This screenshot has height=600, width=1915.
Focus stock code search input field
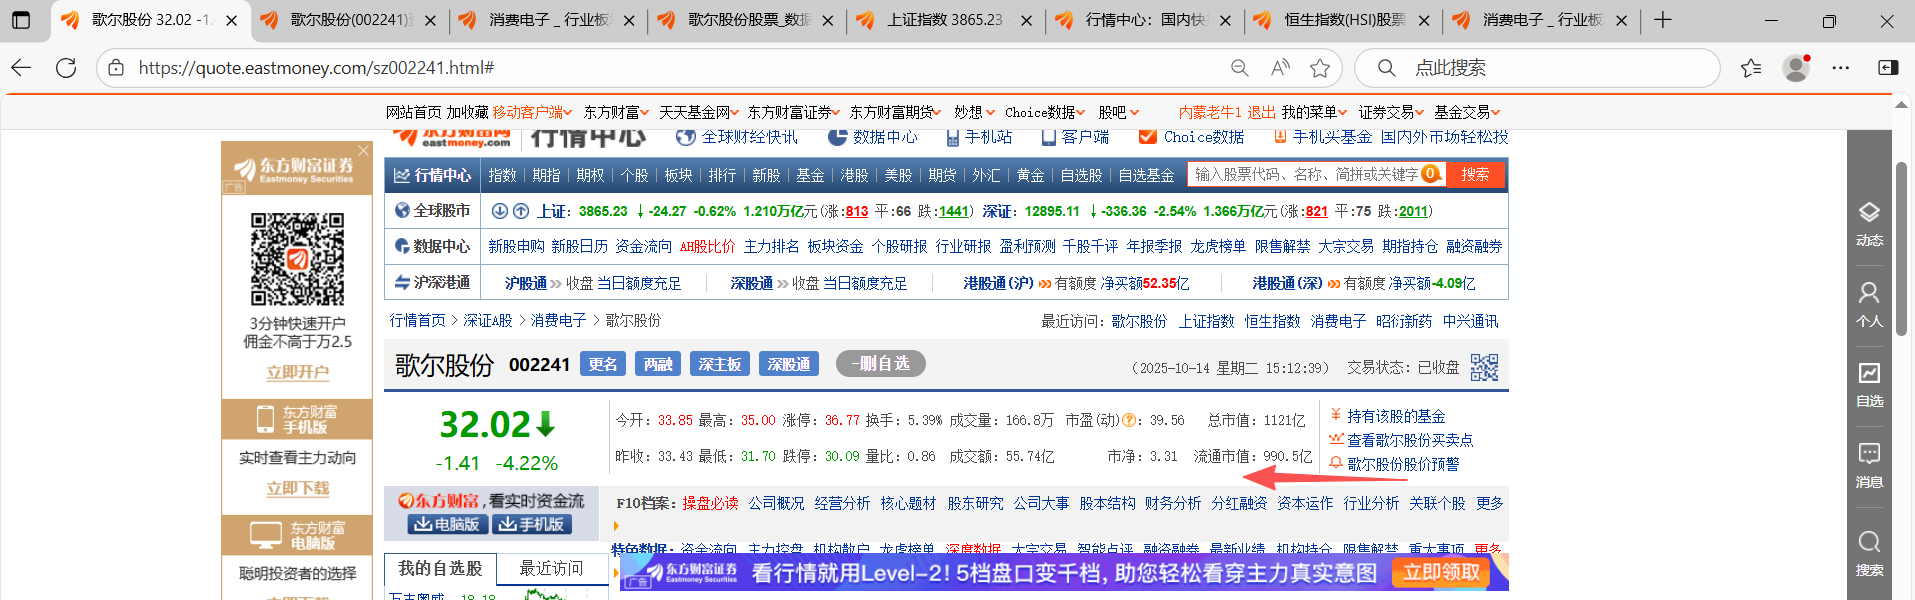(1306, 174)
